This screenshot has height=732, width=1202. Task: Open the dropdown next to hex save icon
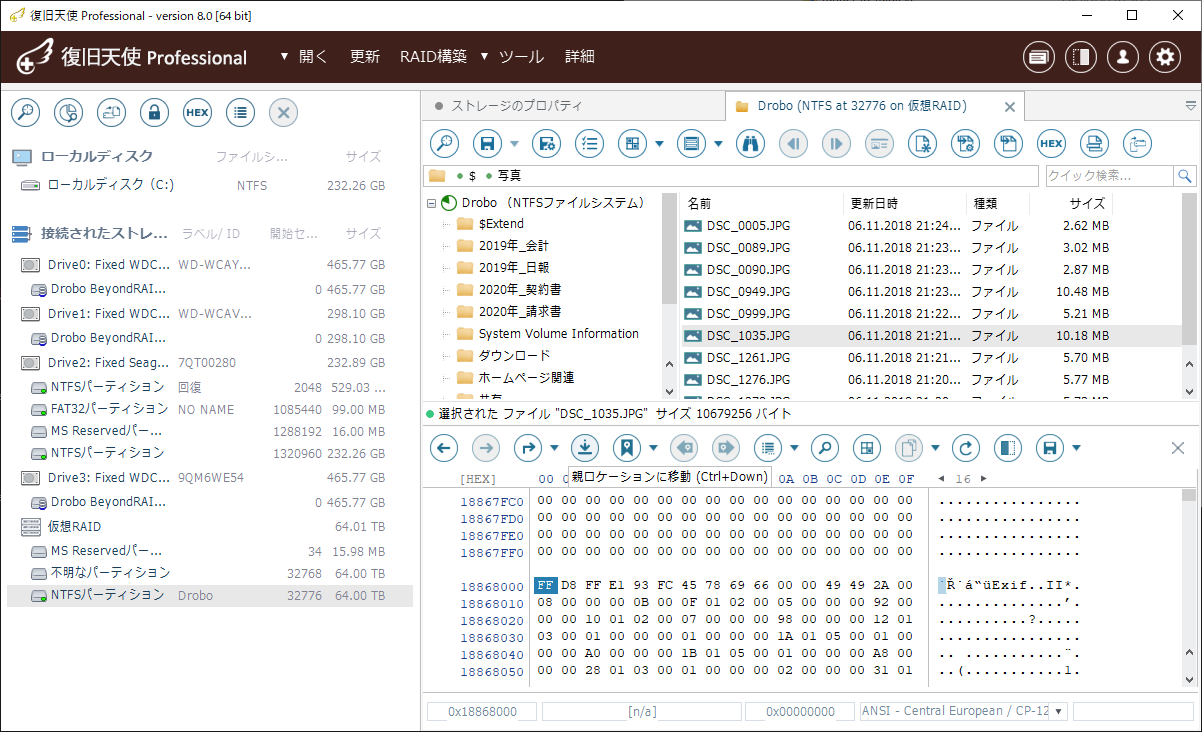tap(1078, 447)
